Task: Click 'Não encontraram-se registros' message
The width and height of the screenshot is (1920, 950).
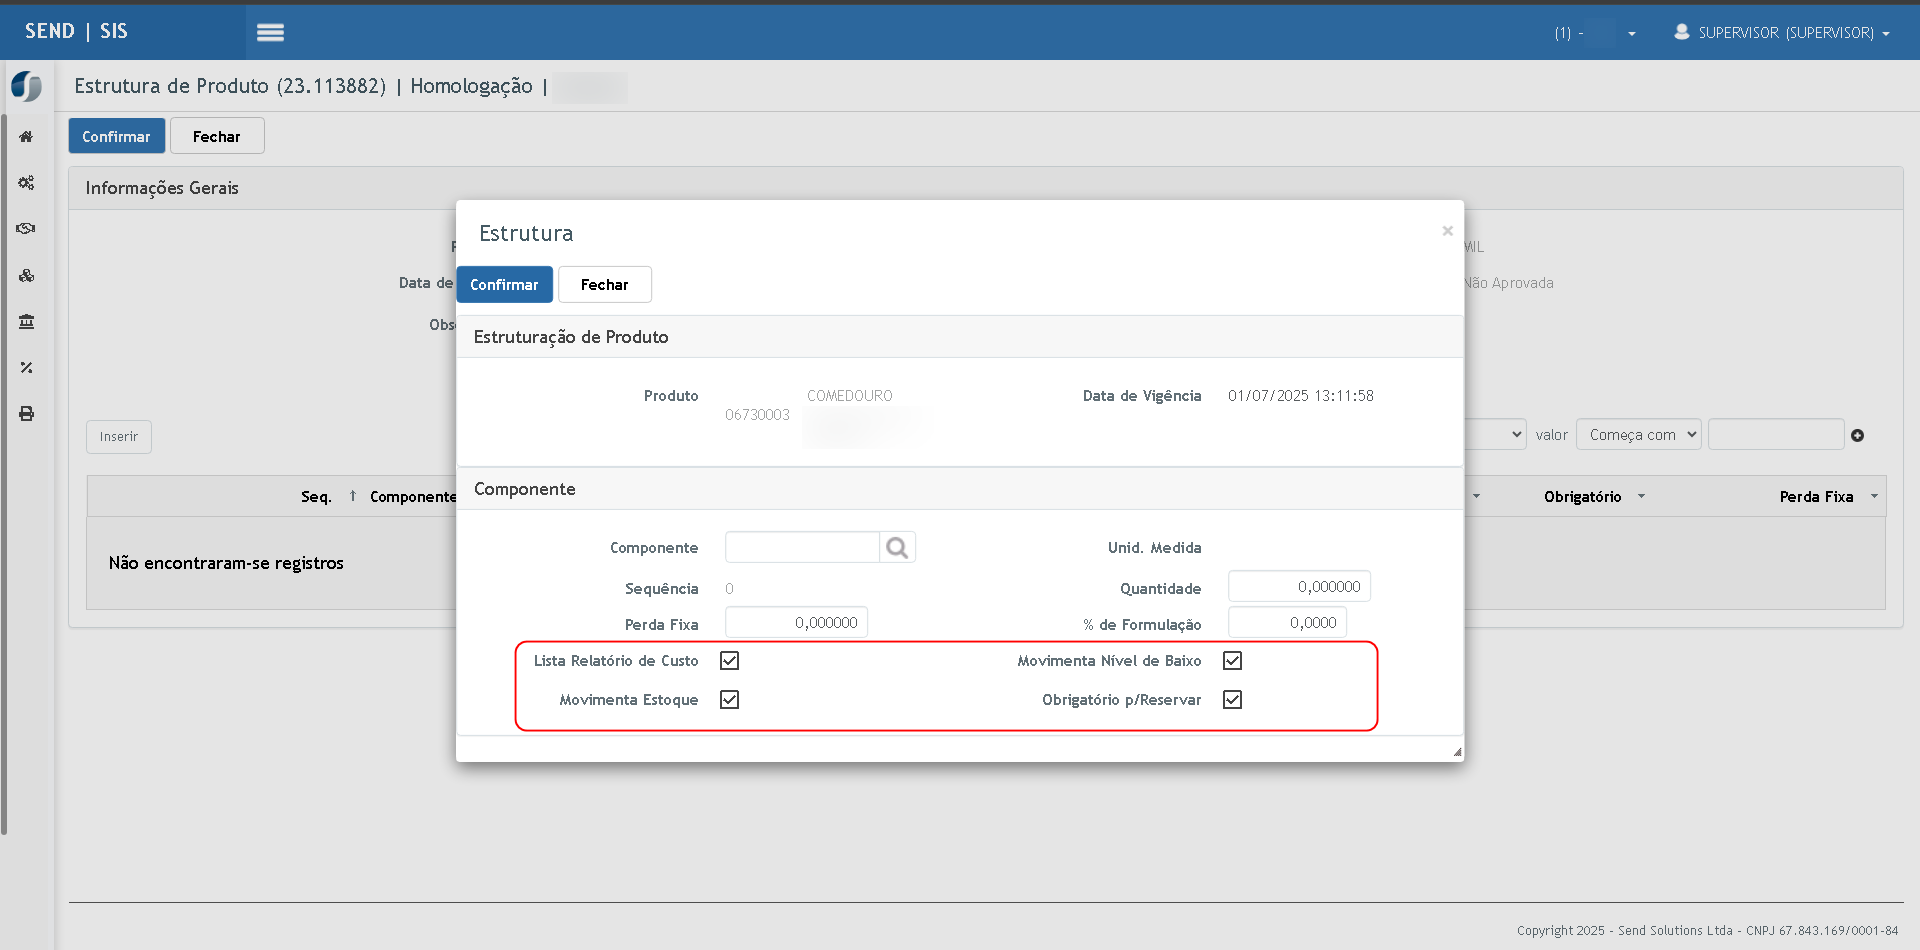Action: pos(226,563)
